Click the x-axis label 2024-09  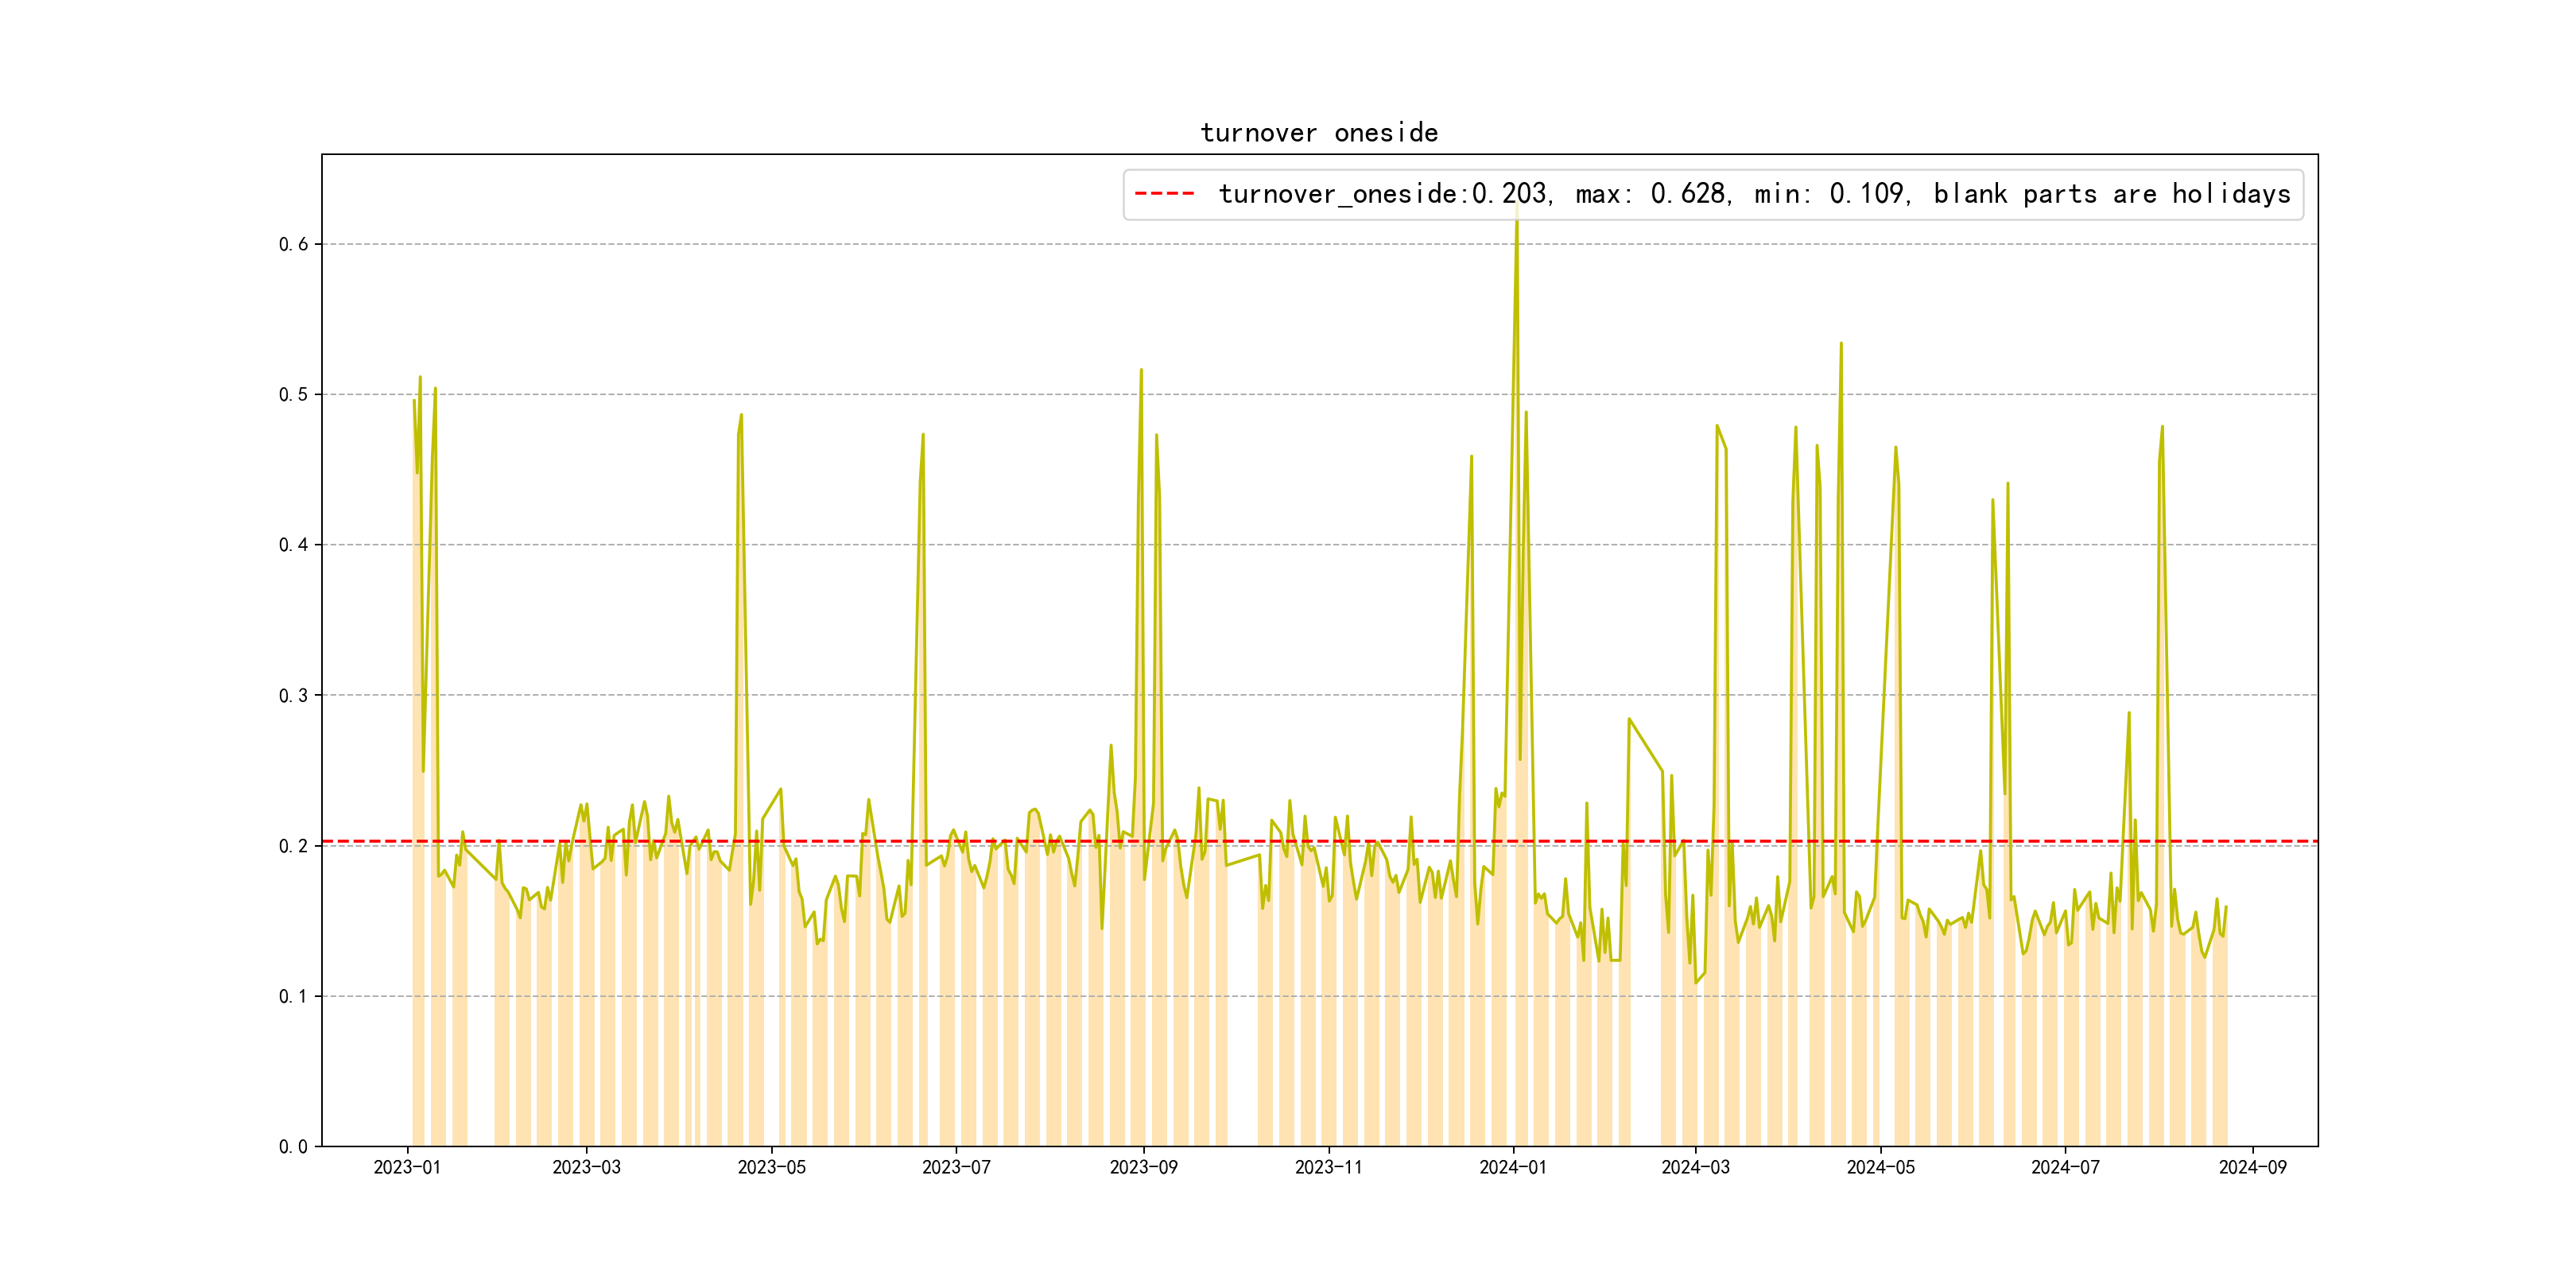[x=2252, y=1167]
